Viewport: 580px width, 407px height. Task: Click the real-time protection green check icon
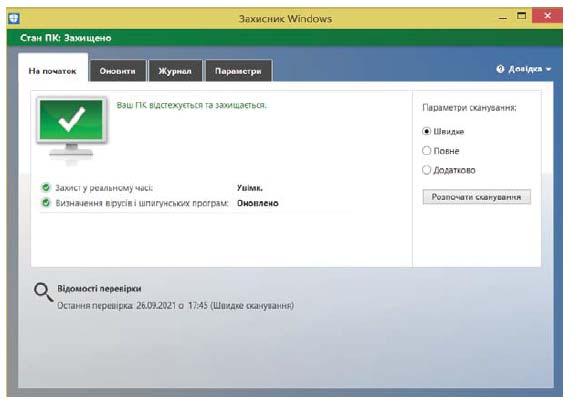pos(46,188)
